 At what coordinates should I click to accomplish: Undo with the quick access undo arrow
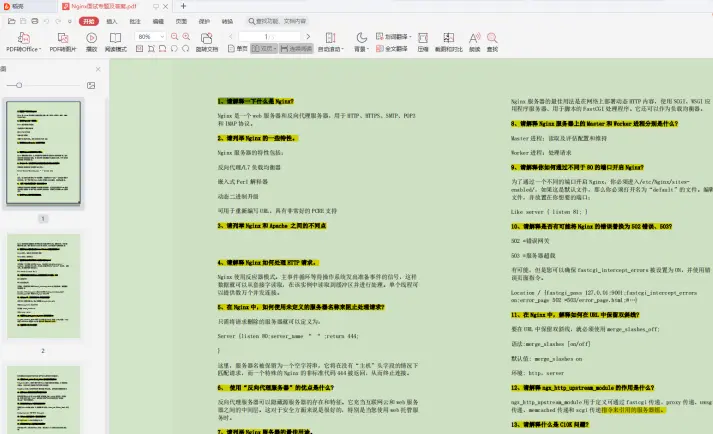(46, 21)
